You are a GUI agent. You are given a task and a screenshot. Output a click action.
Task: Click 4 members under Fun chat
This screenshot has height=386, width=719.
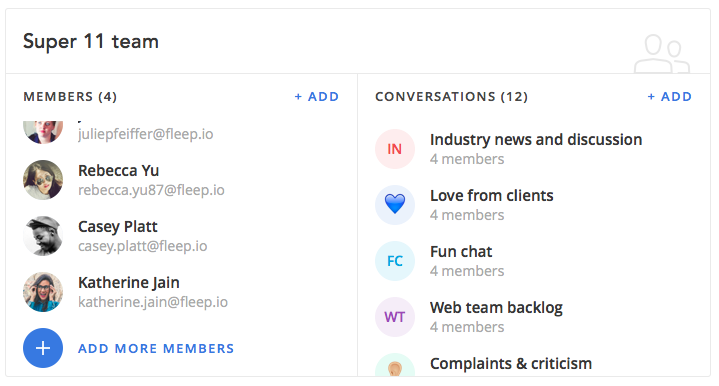point(467,271)
